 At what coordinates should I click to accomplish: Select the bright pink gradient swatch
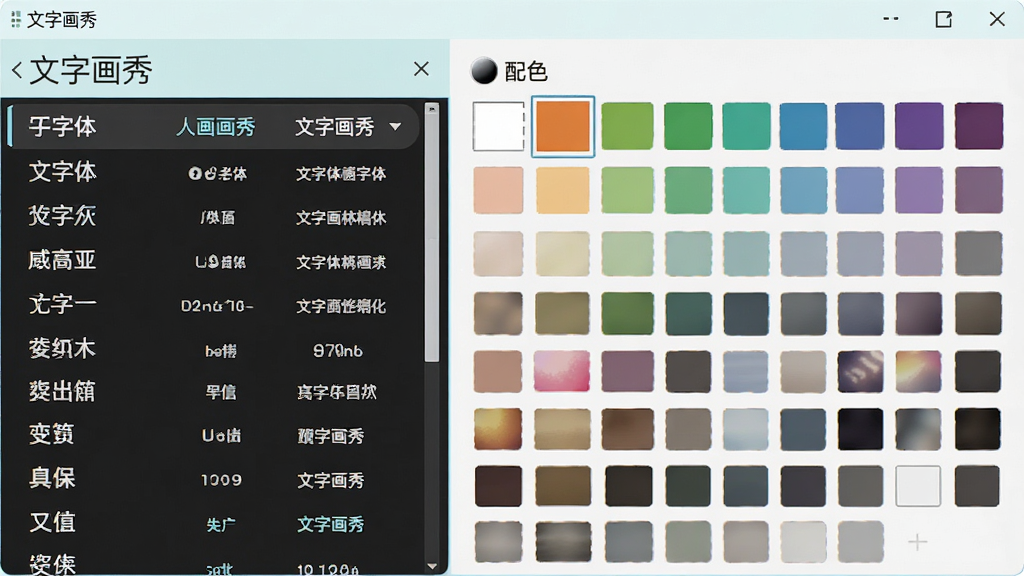[562, 371]
